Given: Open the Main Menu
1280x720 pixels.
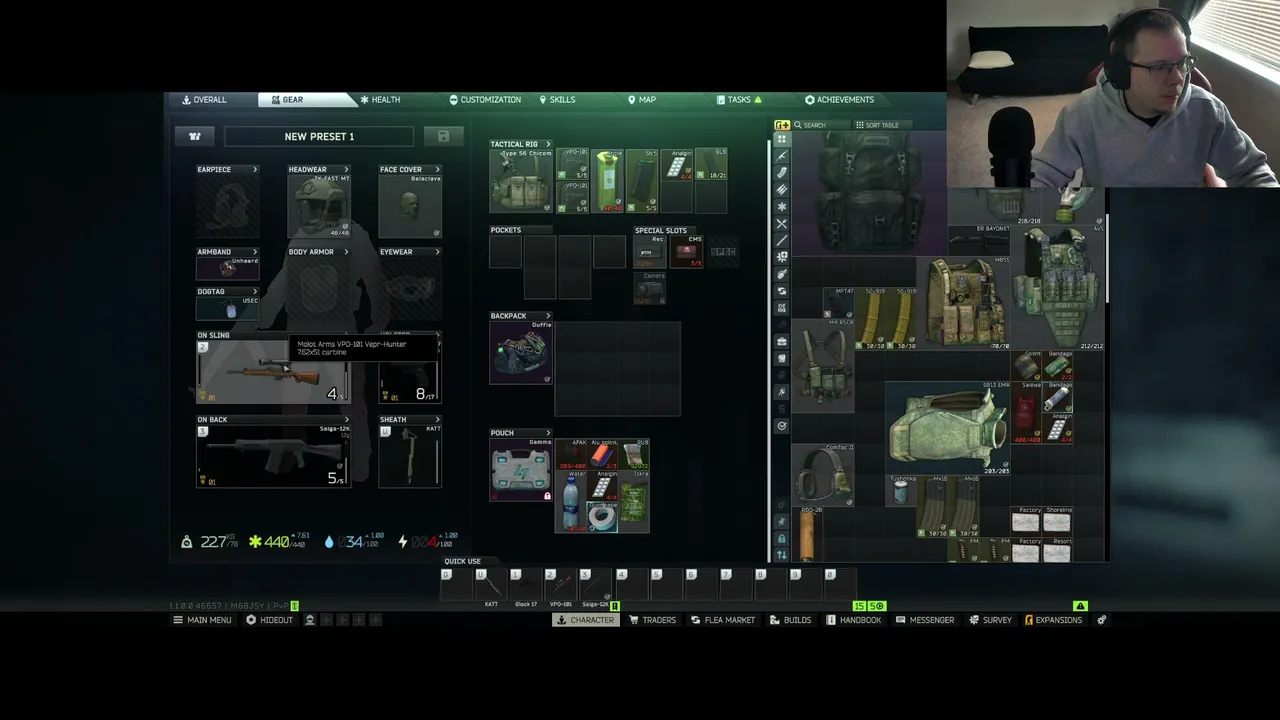Looking at the screenshot, I should [203, 620].
